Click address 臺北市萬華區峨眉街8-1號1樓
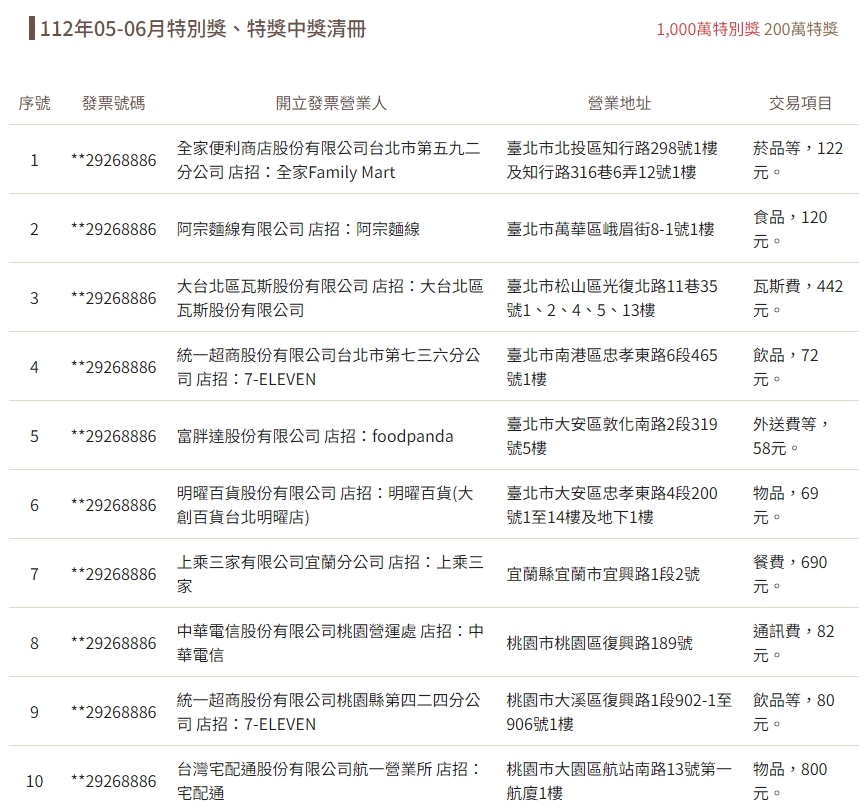Viewport: 865px width, 812px height. tap(610, 229)
